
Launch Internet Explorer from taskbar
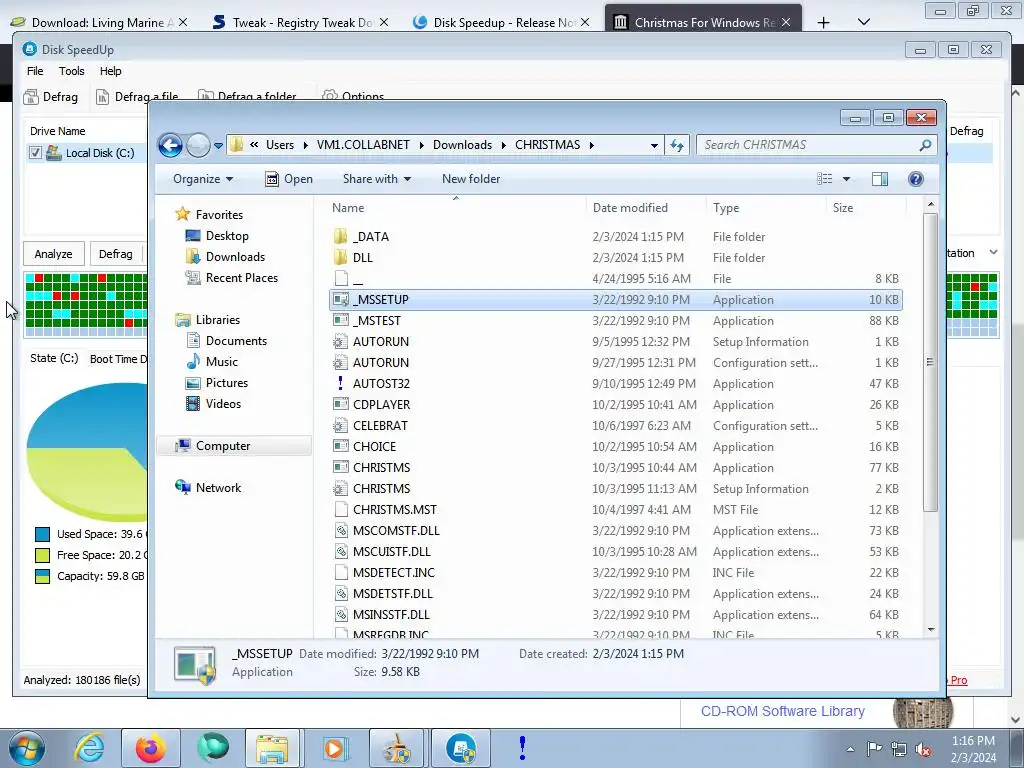pyautogui.click(x=89, y=748)
